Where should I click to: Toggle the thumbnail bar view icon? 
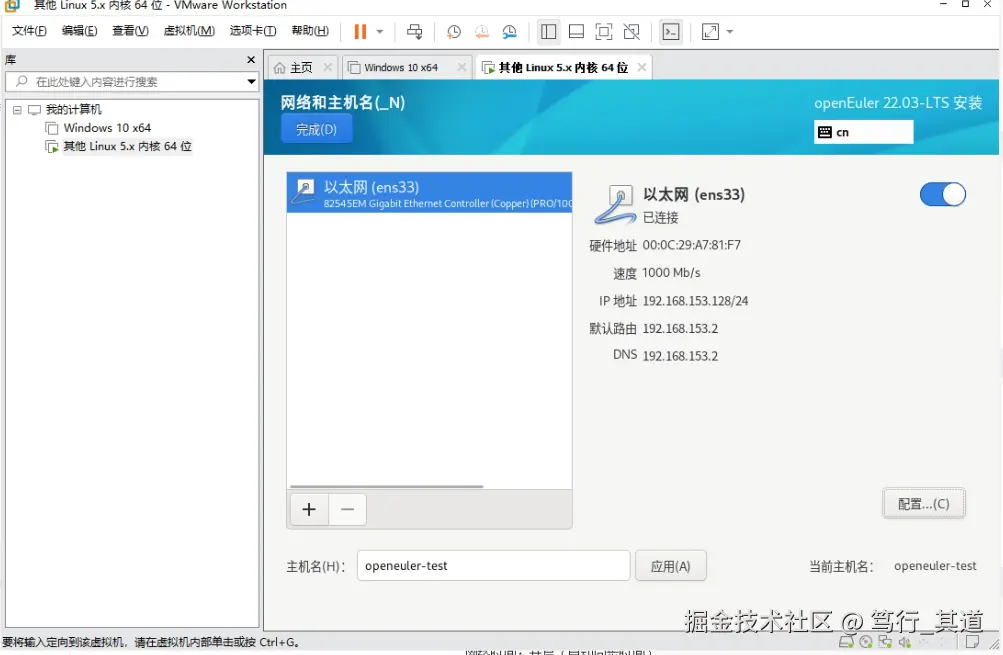[576, 31]
